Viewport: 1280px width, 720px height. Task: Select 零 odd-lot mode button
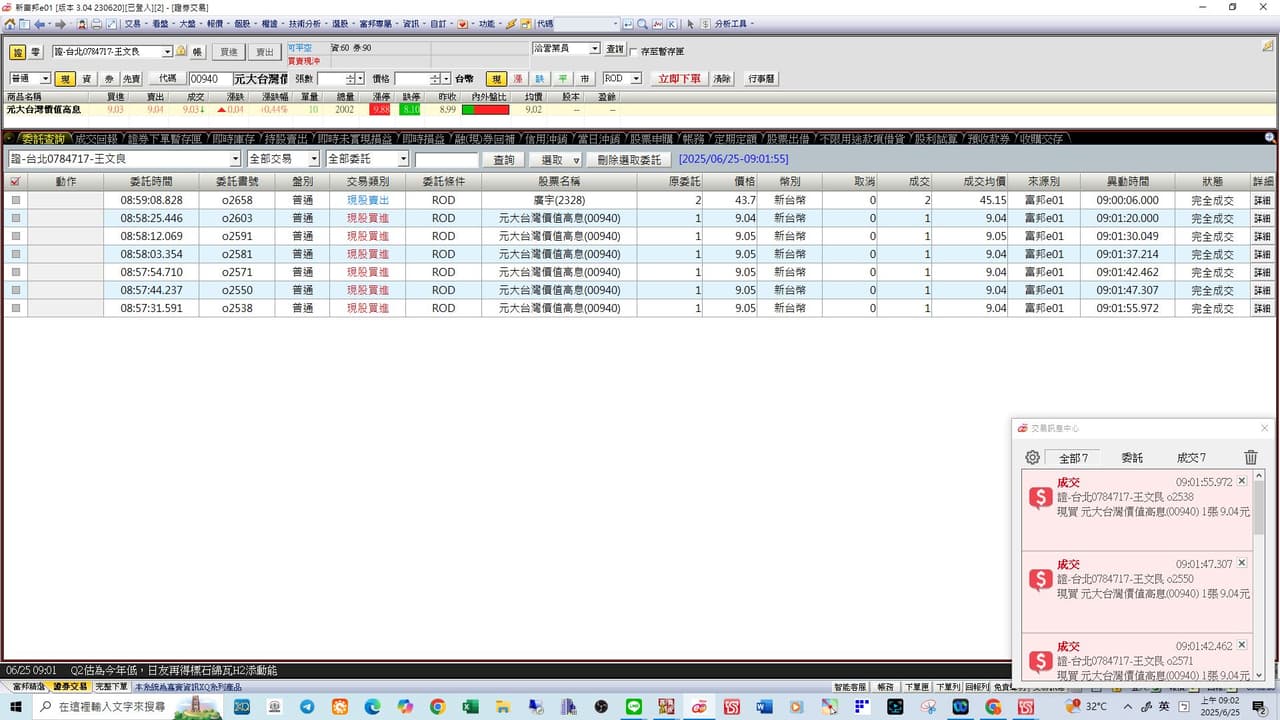(x=35, y=52)
